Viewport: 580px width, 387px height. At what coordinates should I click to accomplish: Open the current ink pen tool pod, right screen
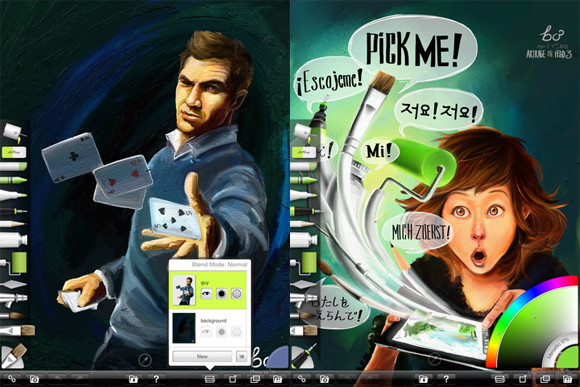(x=304, y=356)
